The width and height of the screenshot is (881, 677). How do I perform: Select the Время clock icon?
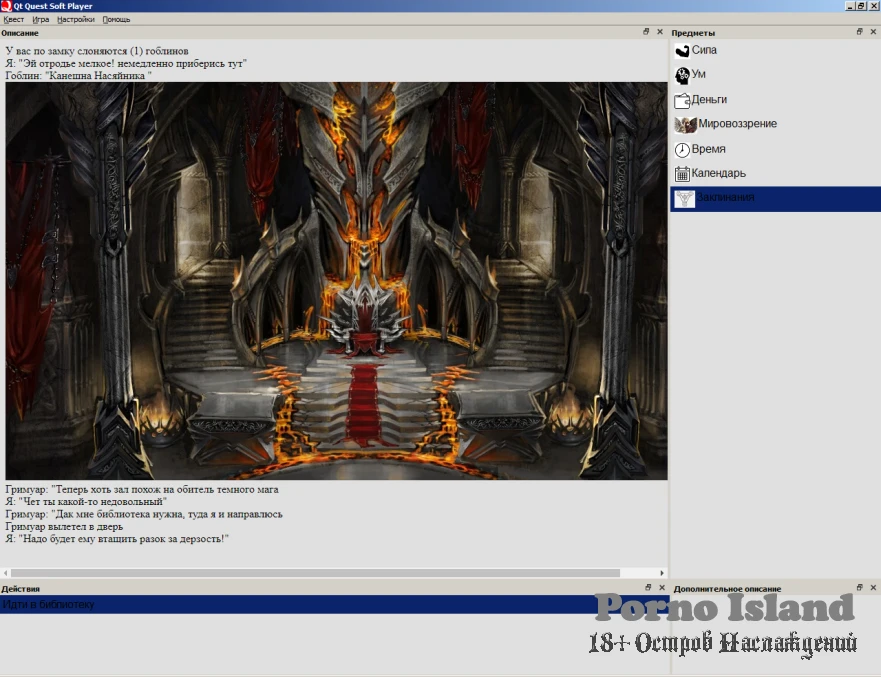tap(682, 149)
